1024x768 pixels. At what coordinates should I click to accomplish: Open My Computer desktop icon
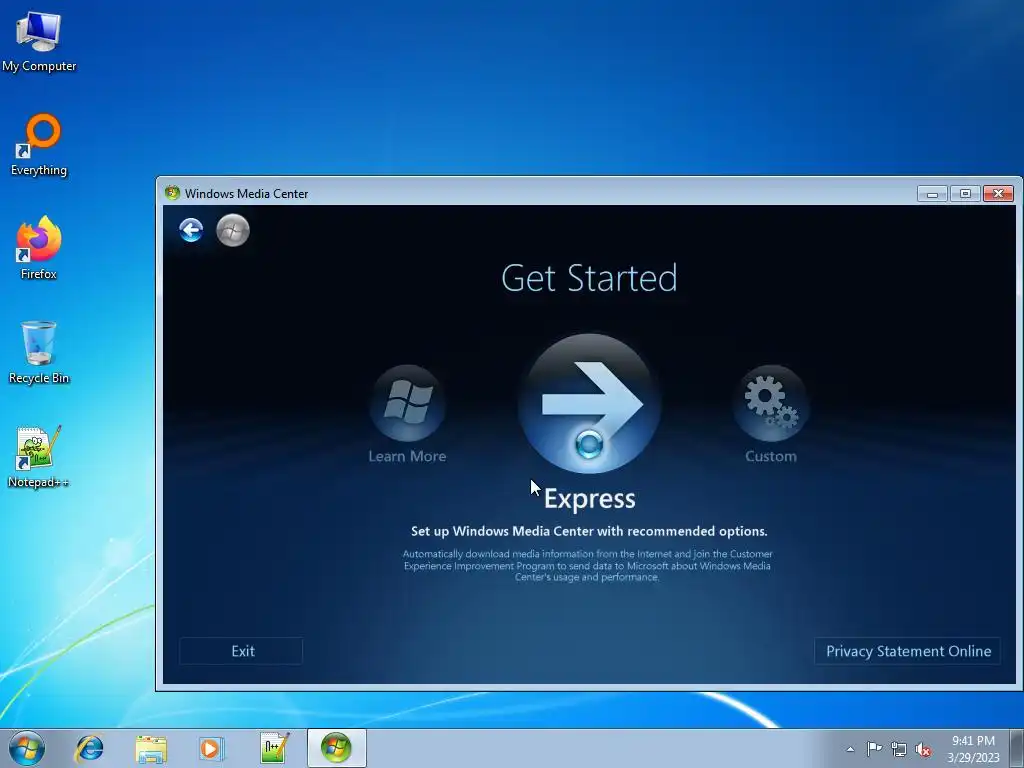pos(39,40)
